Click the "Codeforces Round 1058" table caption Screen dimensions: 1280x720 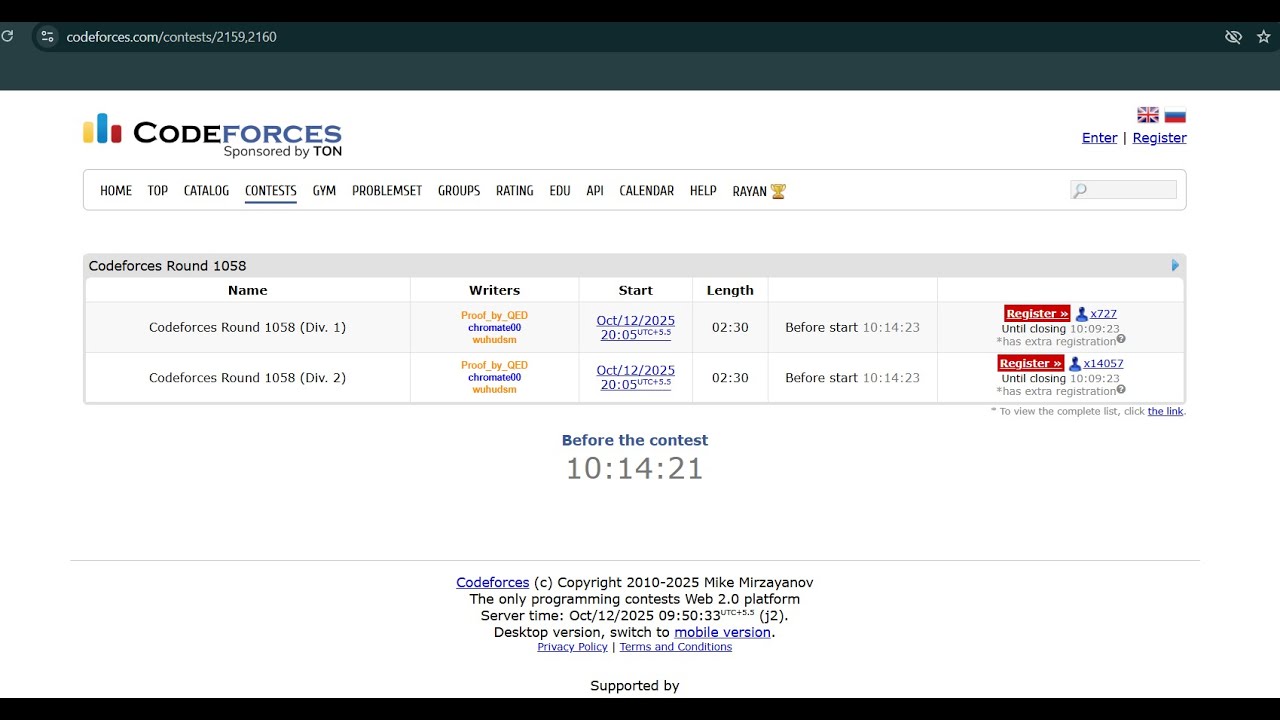point(167,266)
